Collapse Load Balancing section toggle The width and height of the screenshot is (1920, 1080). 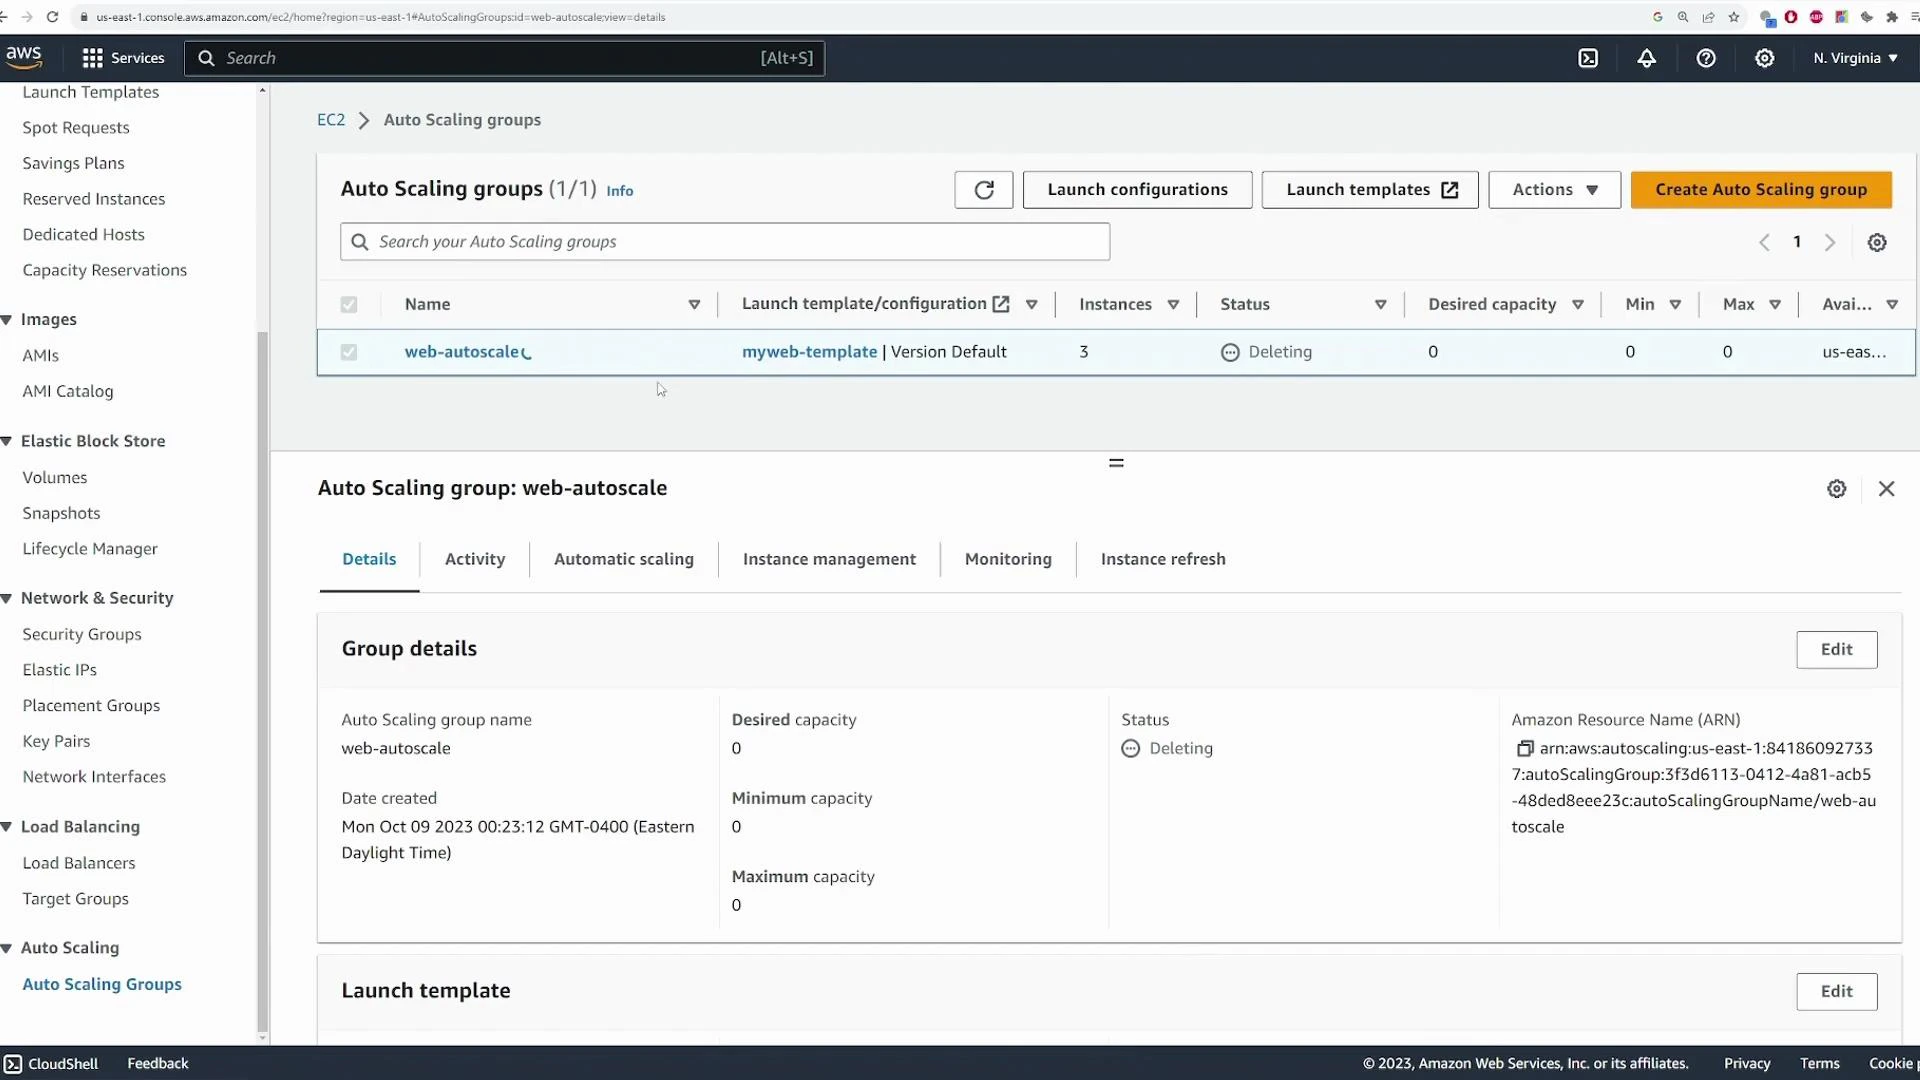(x=7, y=827)
